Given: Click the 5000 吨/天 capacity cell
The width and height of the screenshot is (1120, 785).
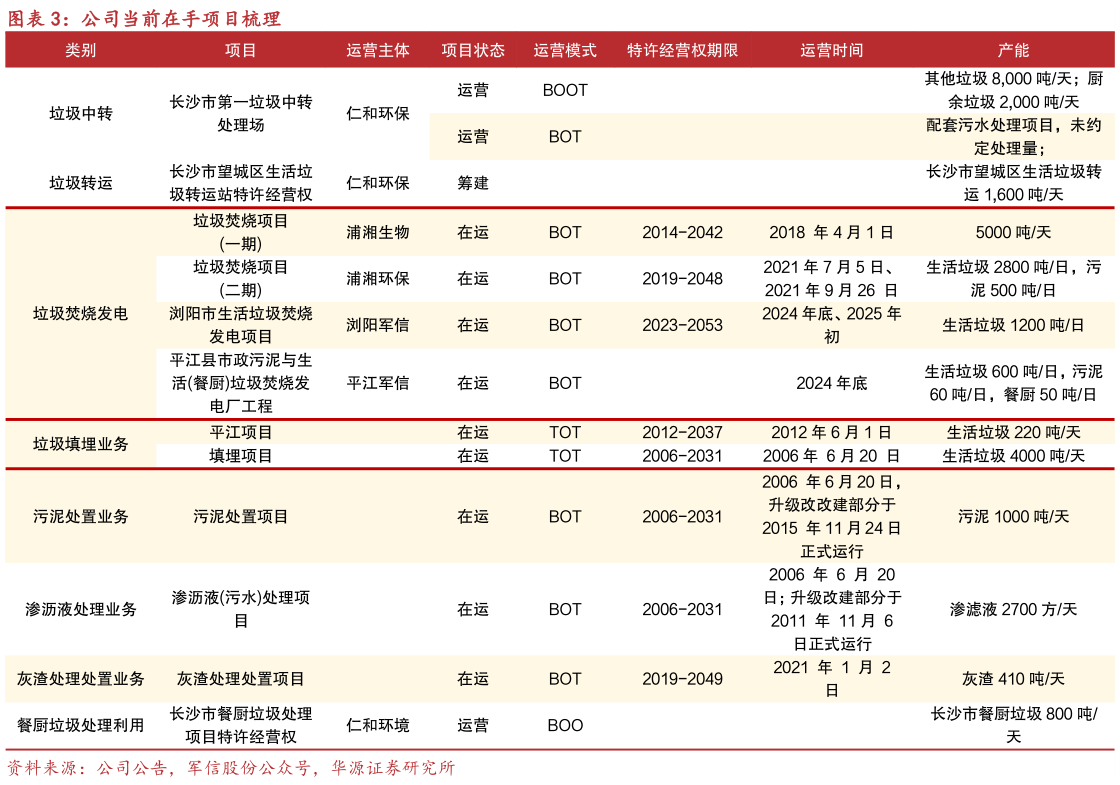Looking at the screenshot, I should [1015, 232].
